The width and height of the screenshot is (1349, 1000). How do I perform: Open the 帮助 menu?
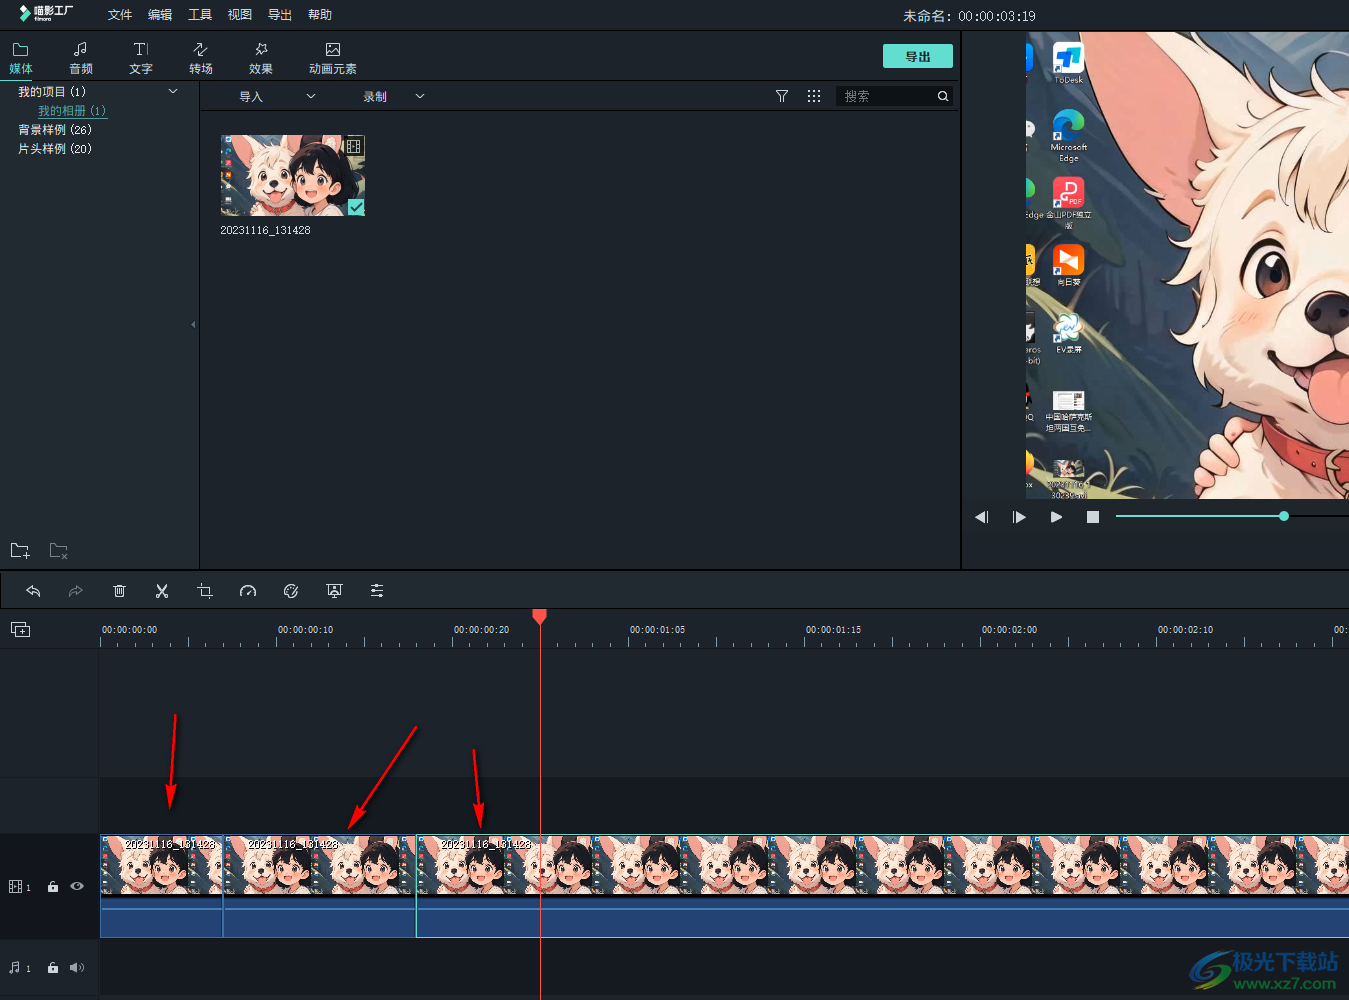(320, 15)
